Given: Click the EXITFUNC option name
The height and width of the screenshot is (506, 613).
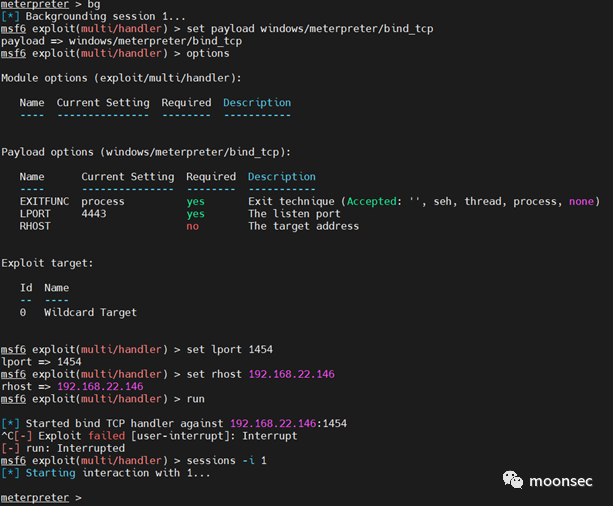Looking at the screenshot, I should [x=44, y=201].
